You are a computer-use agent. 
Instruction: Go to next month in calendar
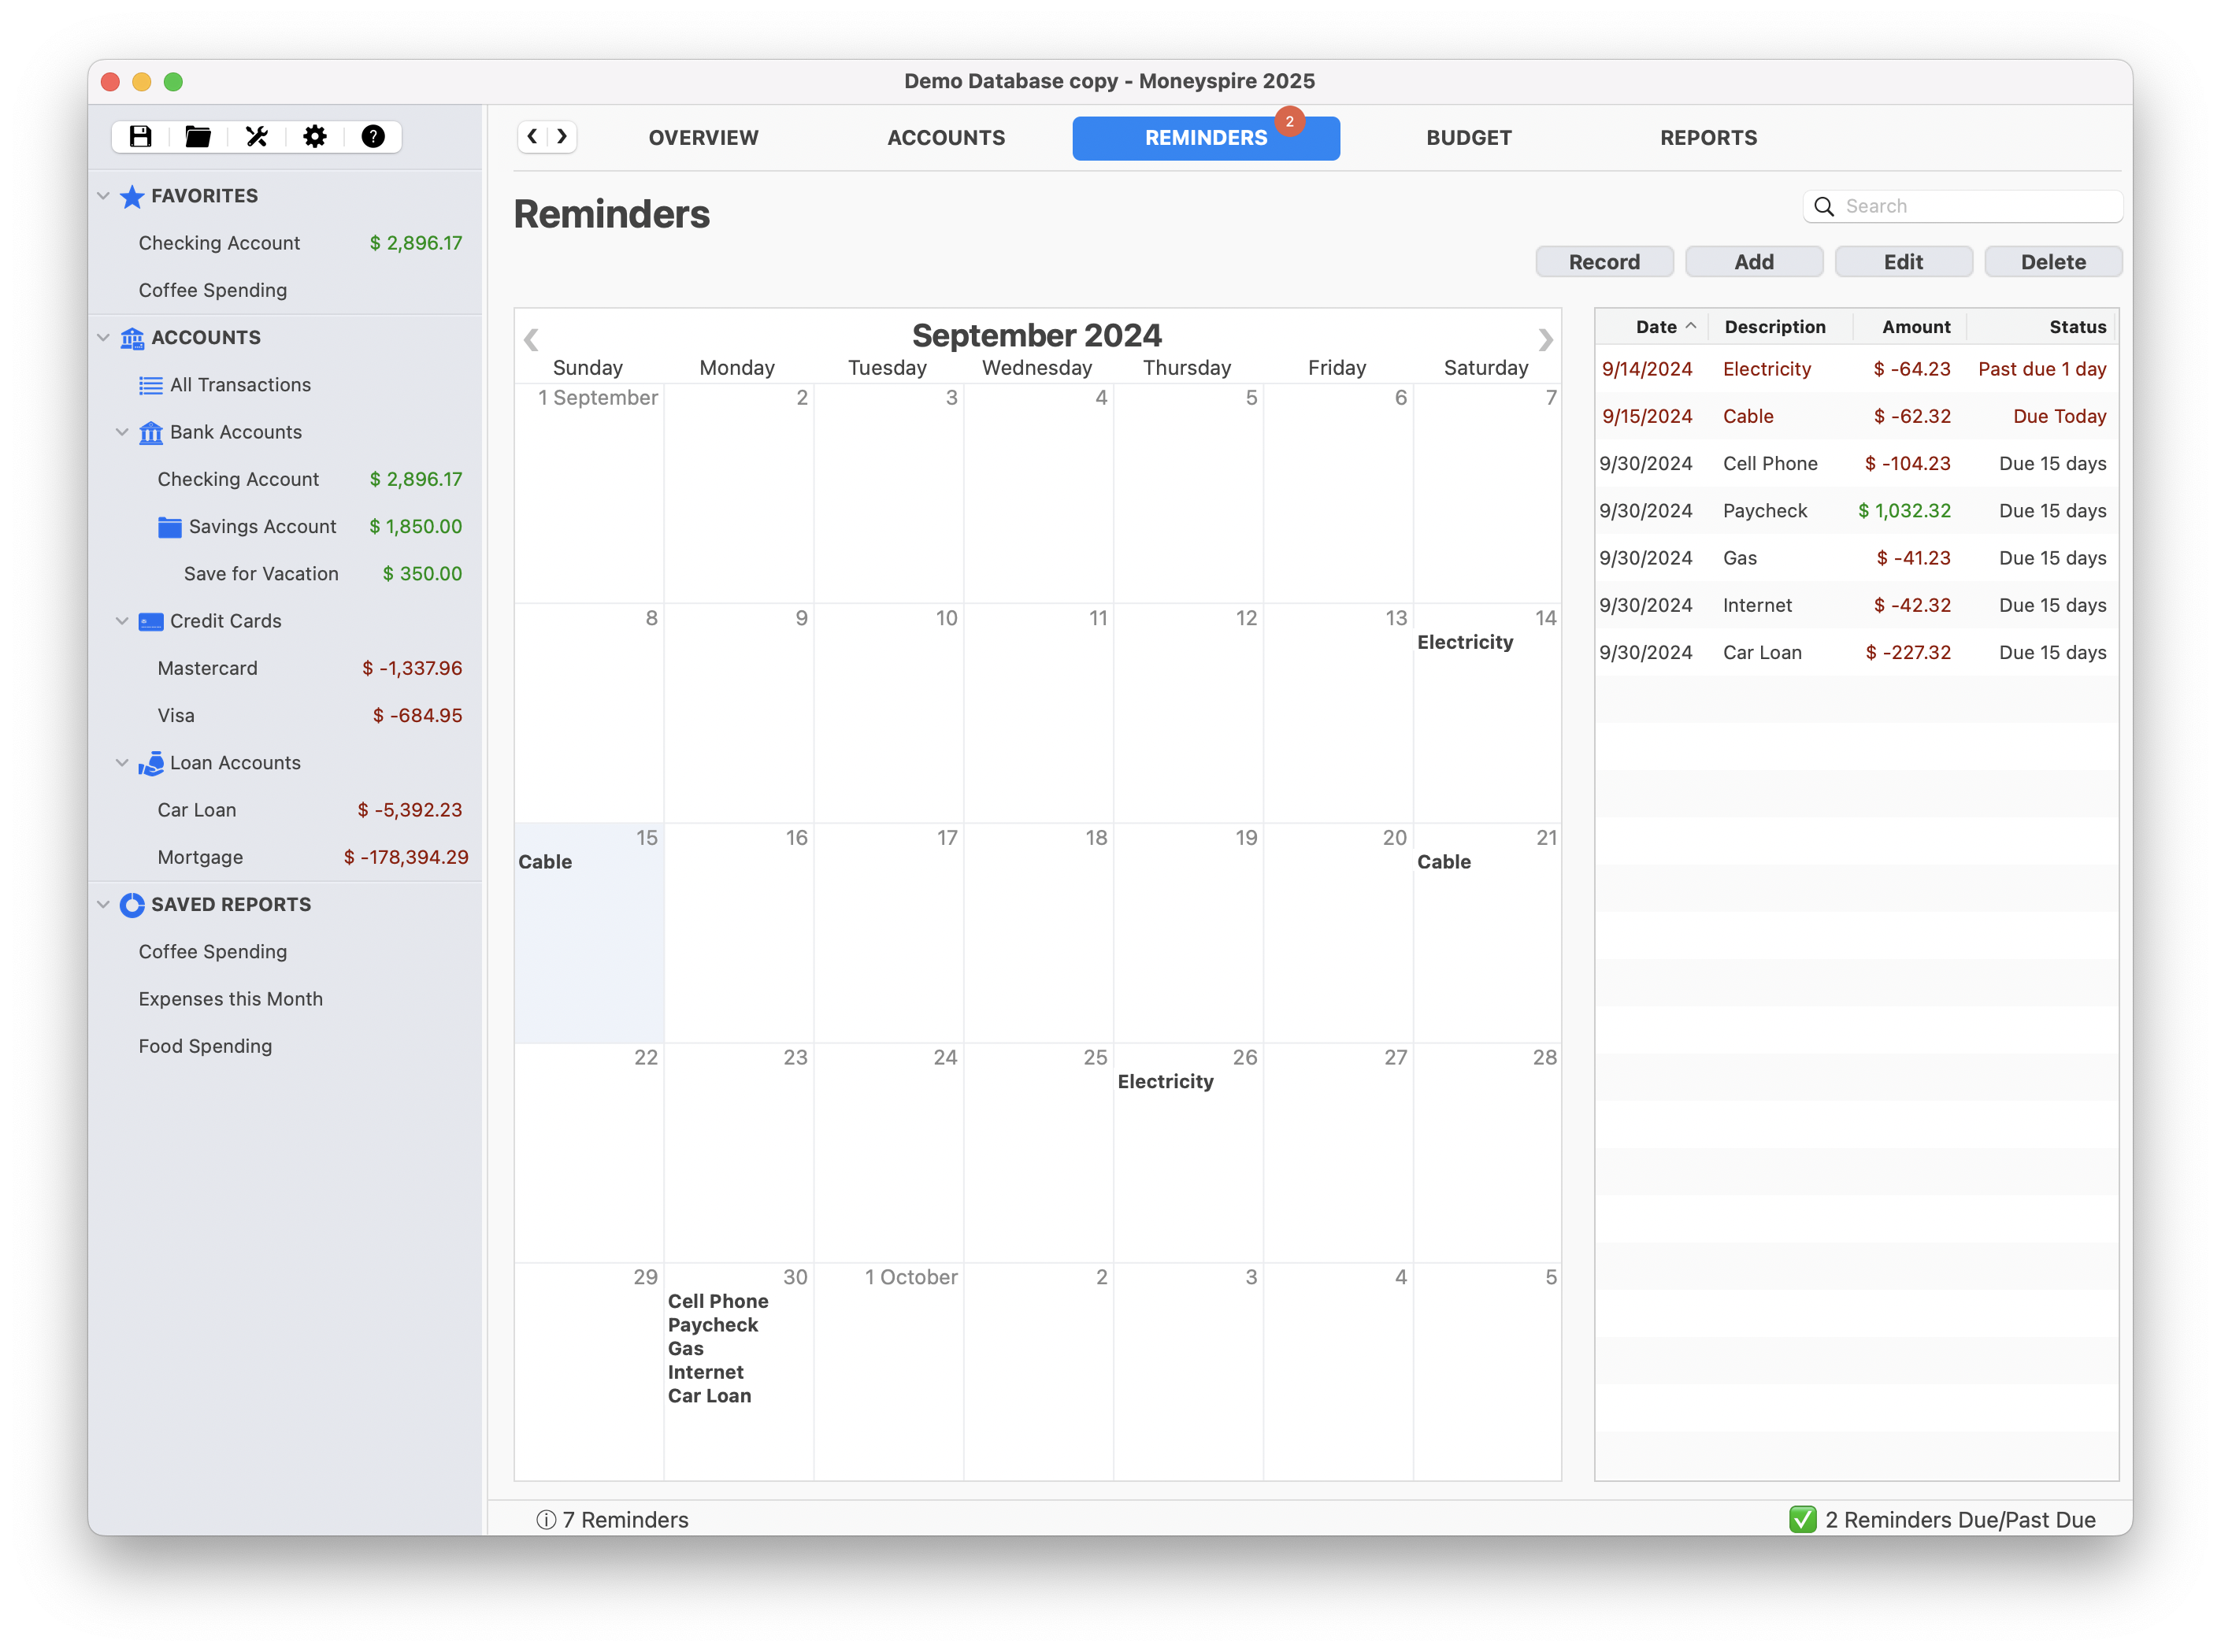[x=1545, y=340]
